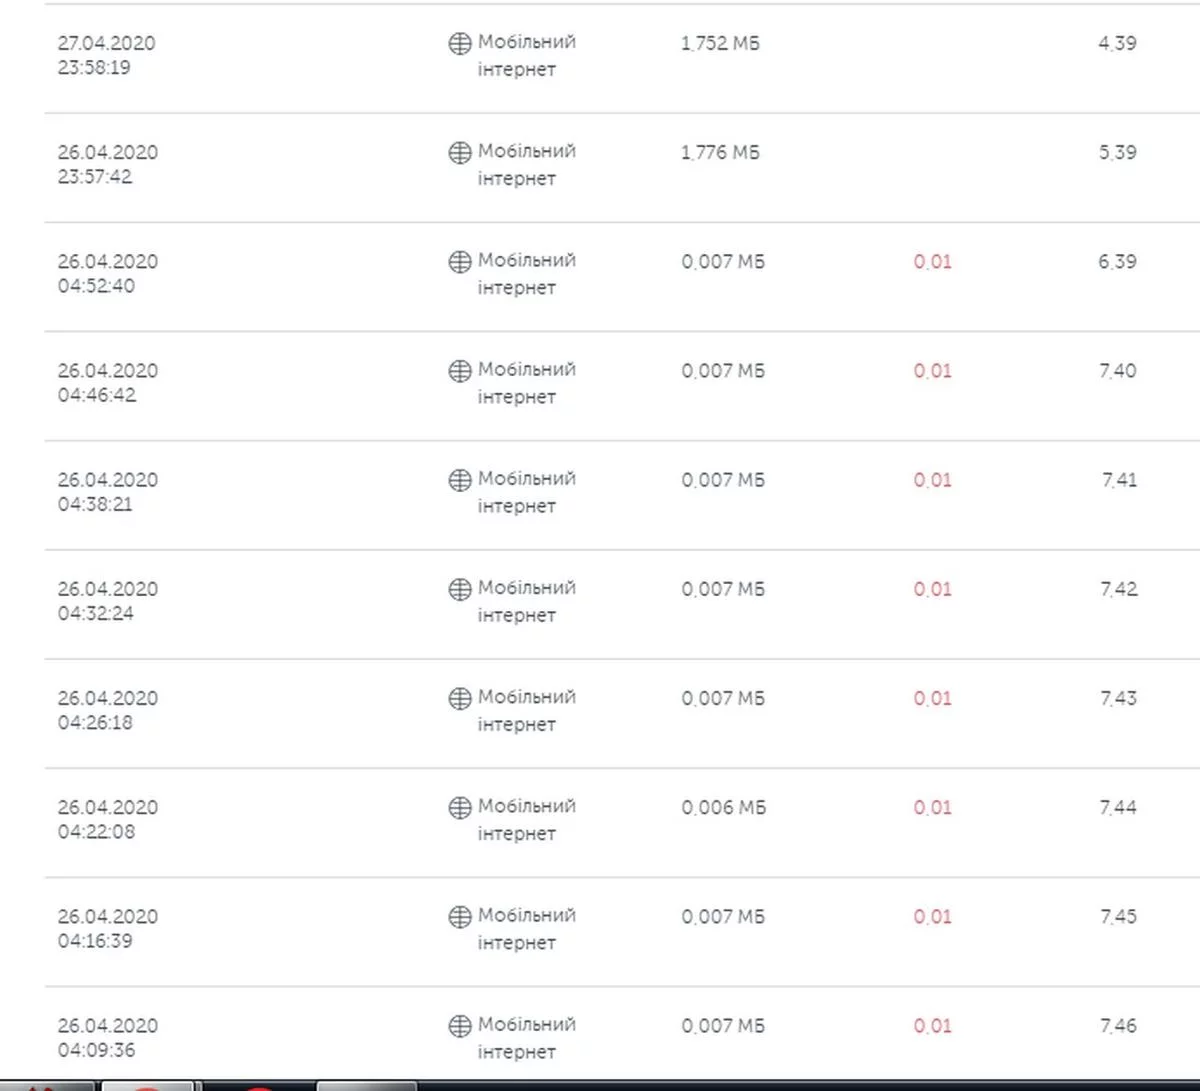
Task: Click the balance value 7,46
Action: [1118, 1026]
